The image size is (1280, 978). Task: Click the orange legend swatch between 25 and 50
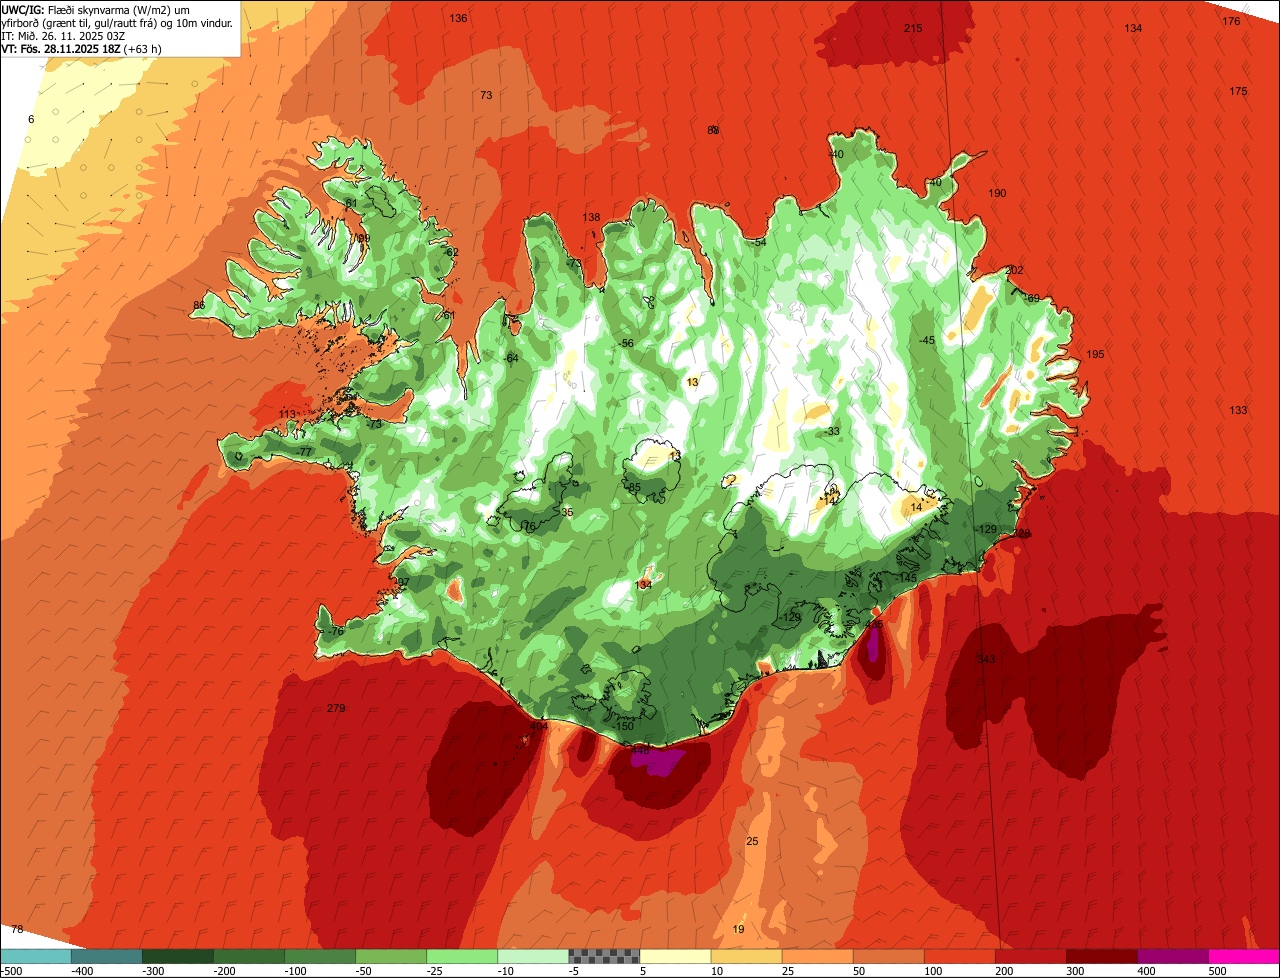click(x=817, y=956)
